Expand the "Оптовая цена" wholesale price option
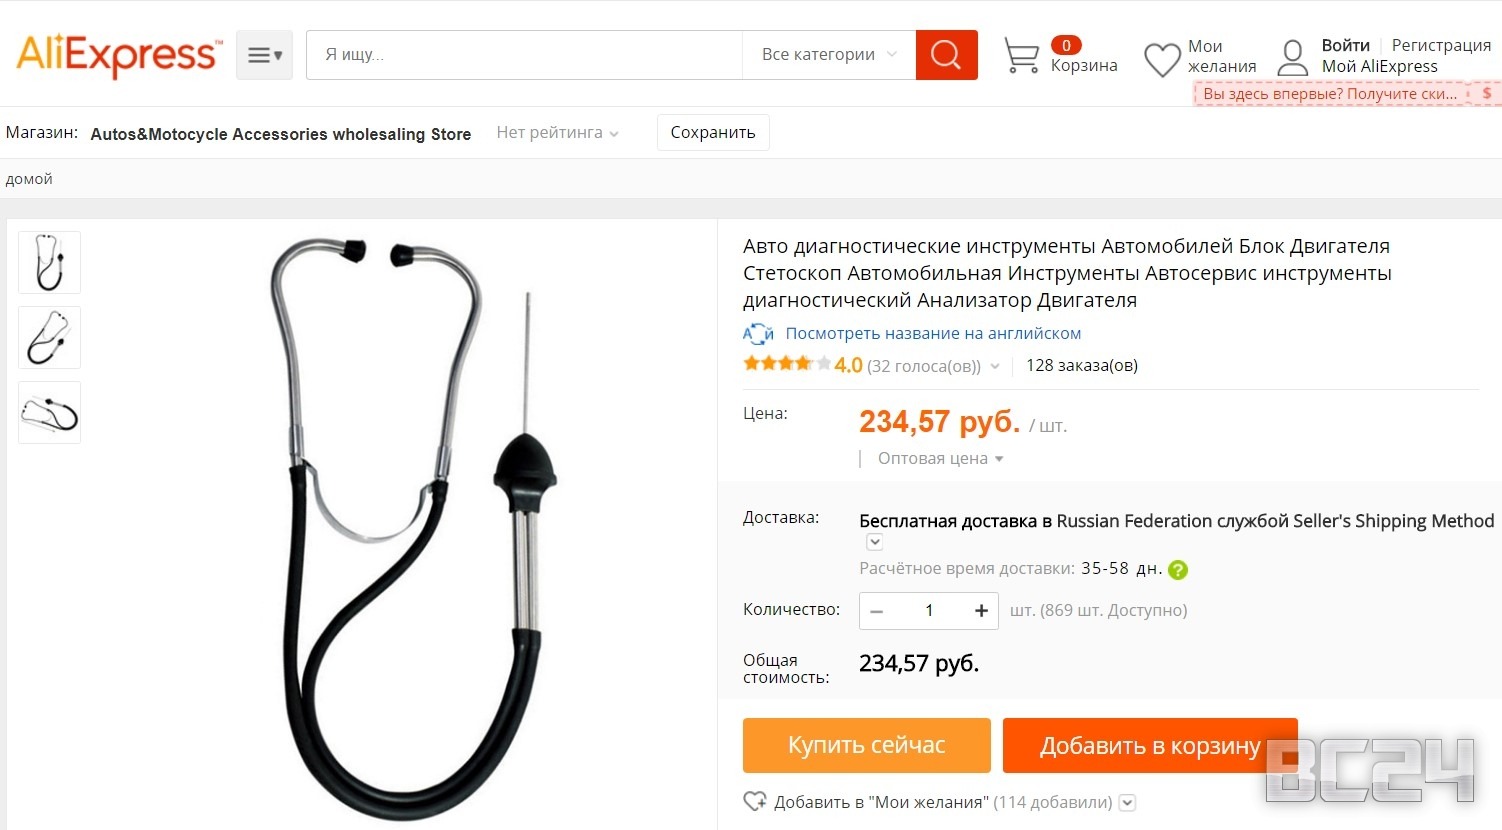 click(x=940, y=459)
